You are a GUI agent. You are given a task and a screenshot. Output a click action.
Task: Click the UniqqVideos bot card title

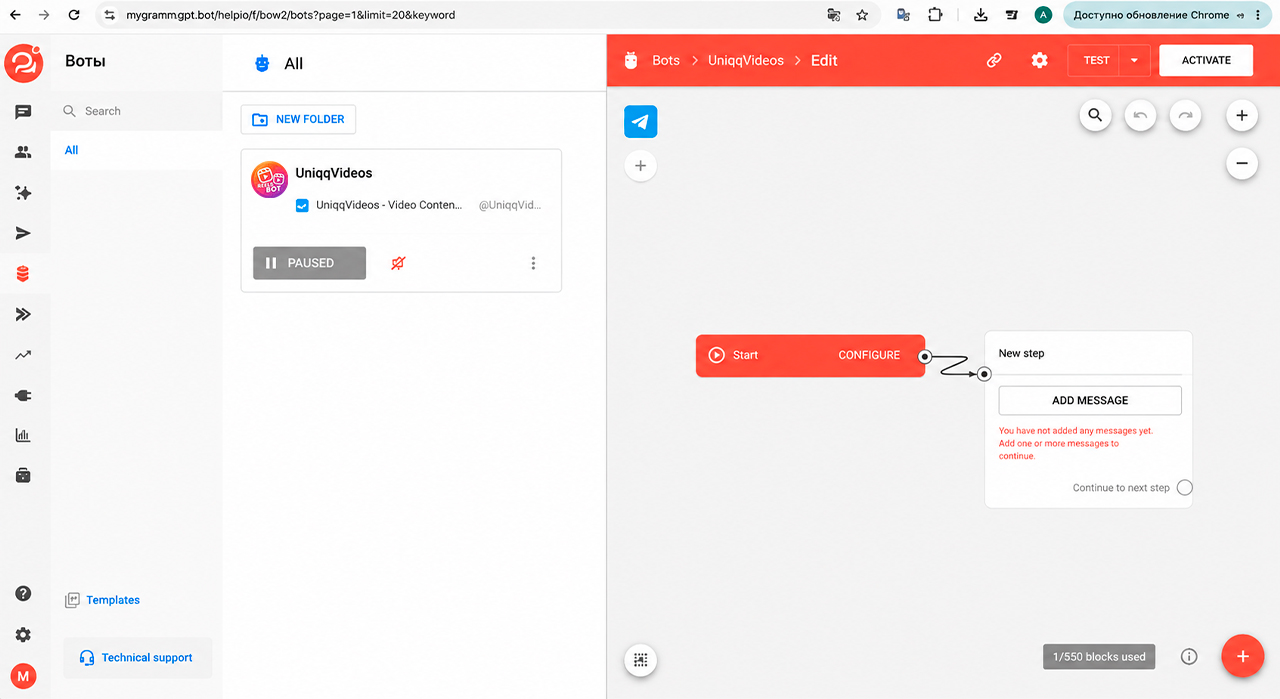point(334,173)
